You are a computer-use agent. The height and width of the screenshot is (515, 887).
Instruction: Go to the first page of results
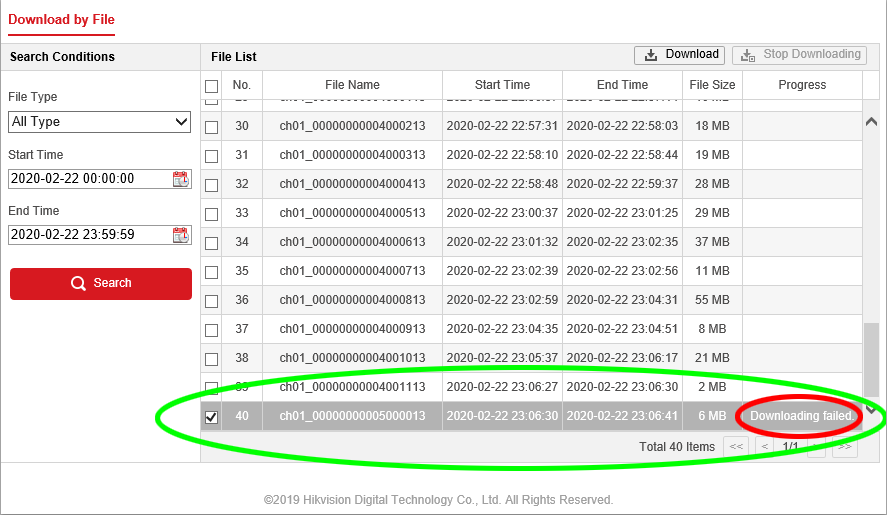(737, 447)
